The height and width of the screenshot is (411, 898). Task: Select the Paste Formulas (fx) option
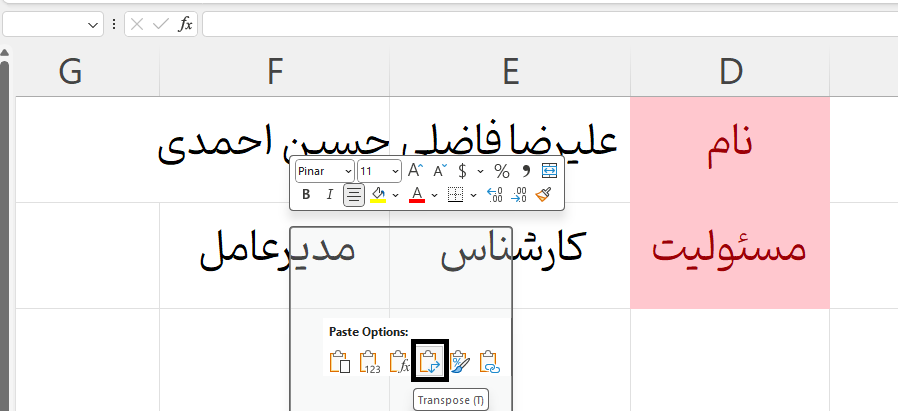point(399,361)
